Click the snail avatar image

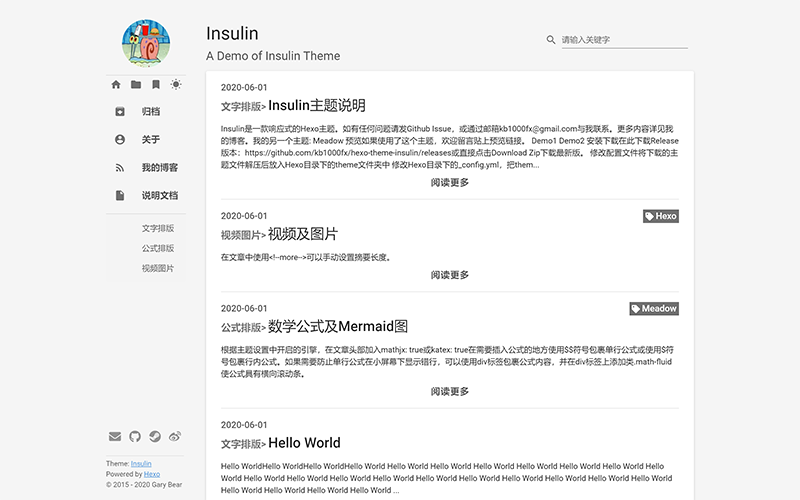coord(146,43)
